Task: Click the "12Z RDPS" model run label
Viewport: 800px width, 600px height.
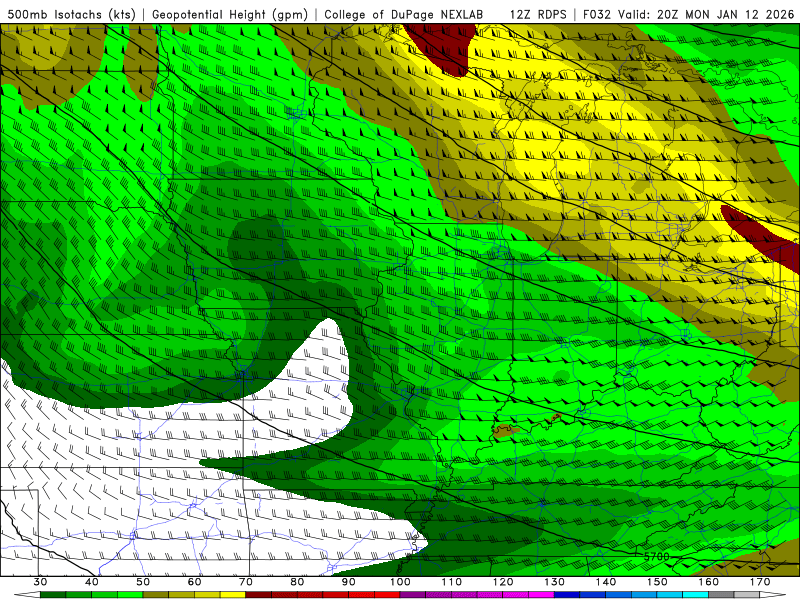Action: [538, 14]
